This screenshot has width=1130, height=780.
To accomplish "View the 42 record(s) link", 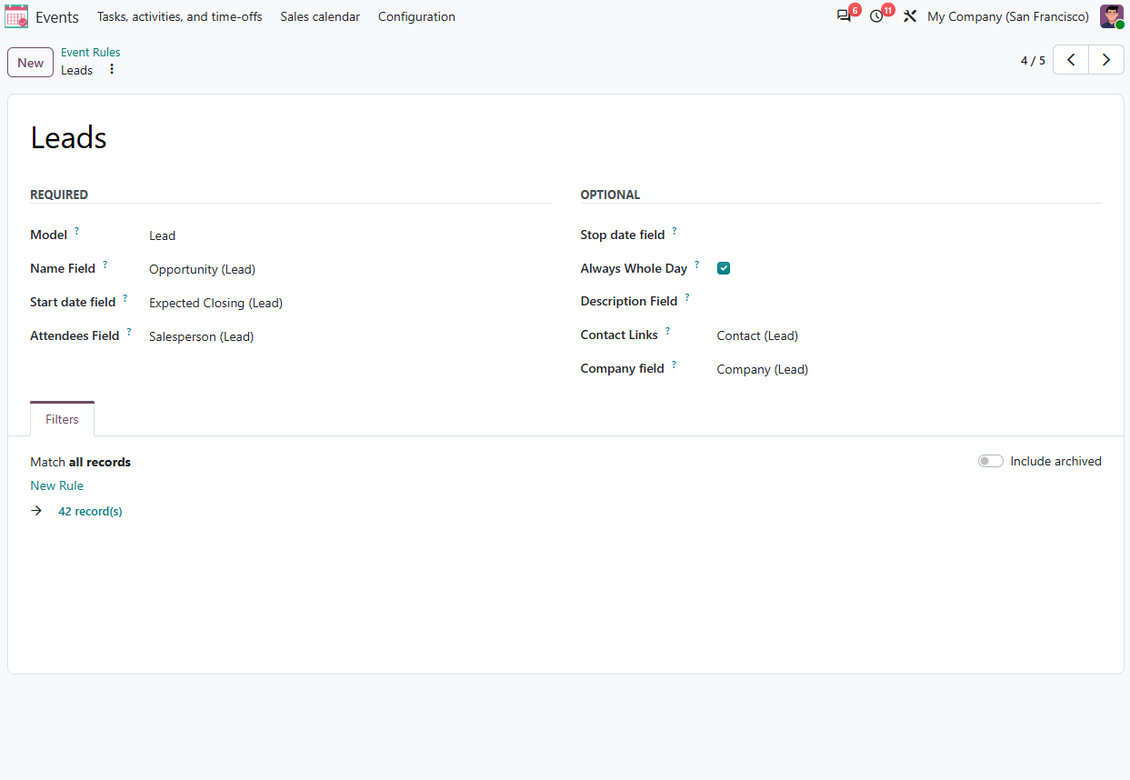I will 90,511.
